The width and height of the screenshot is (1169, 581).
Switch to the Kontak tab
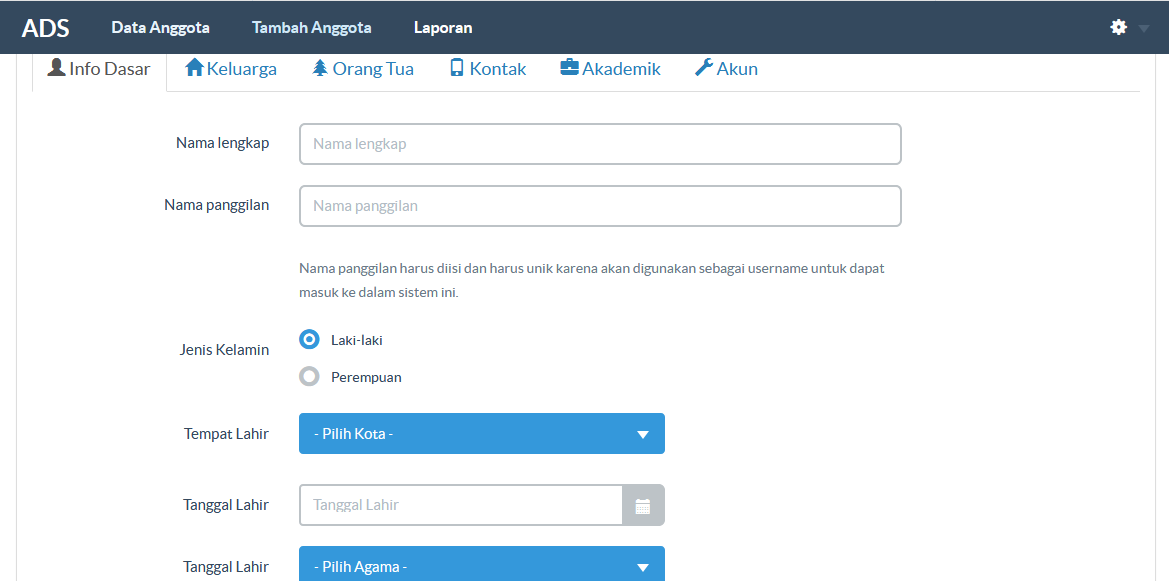click(487, 67)
